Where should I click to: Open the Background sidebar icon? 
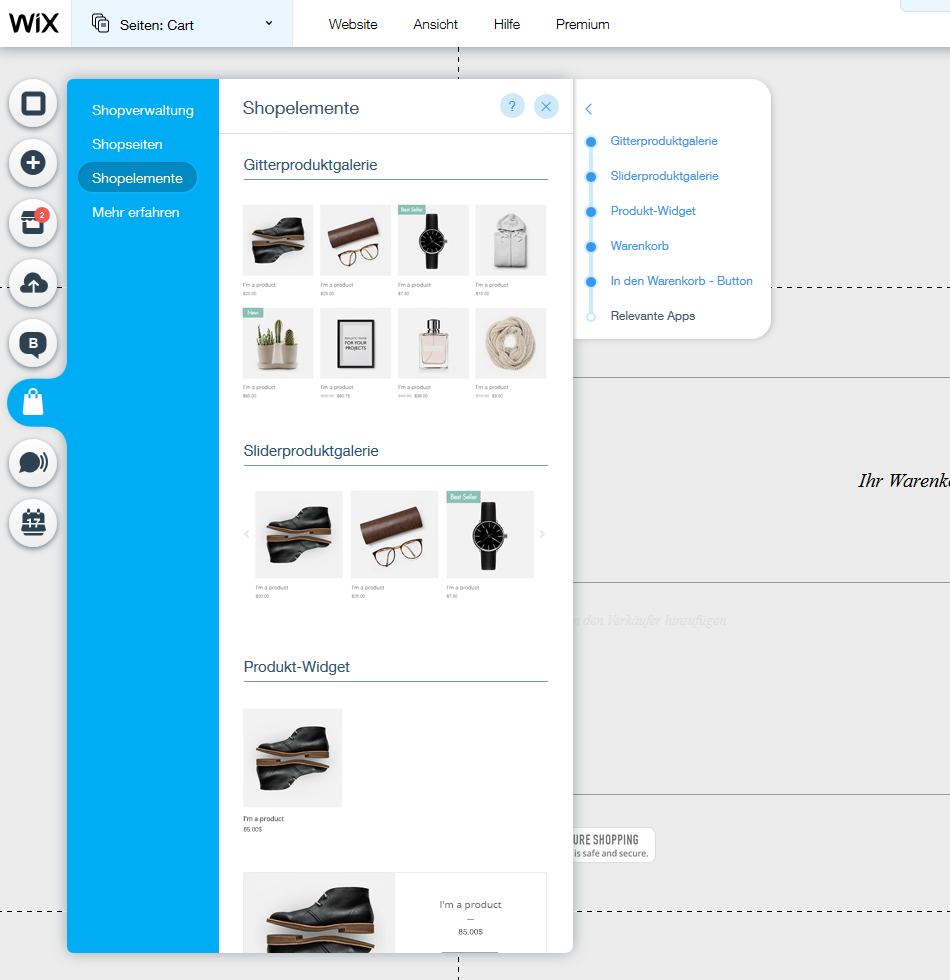click(x=33, y=104)
